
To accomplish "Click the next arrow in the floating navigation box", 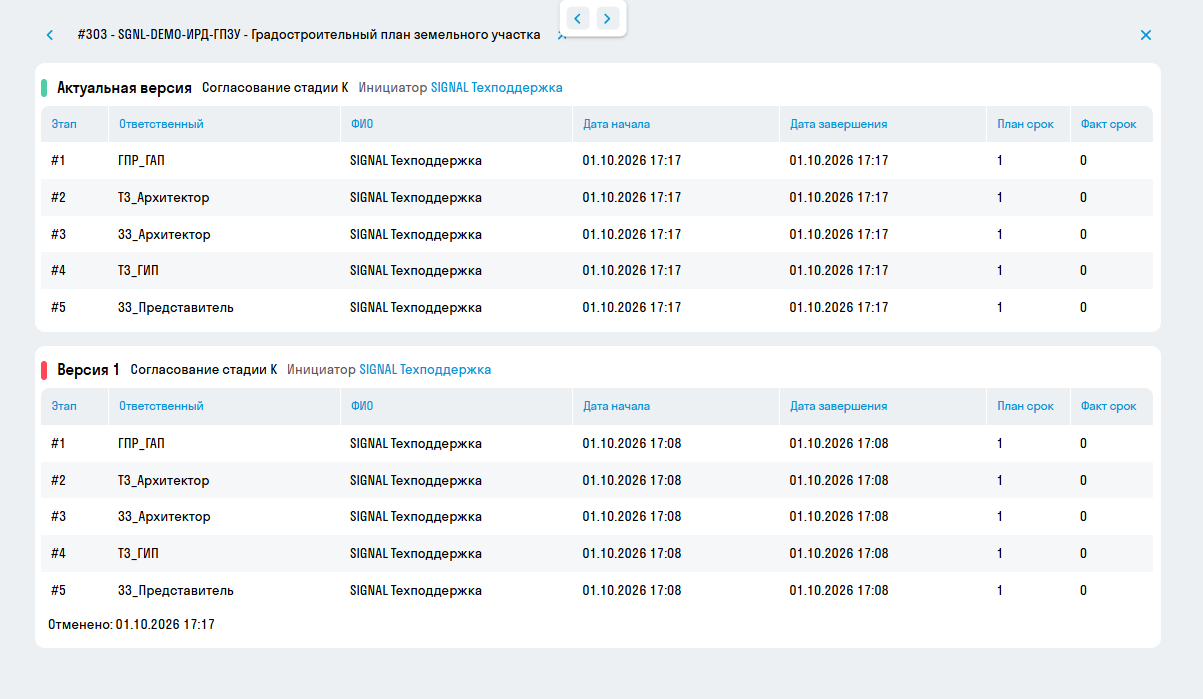I will (x=607, y=18).
